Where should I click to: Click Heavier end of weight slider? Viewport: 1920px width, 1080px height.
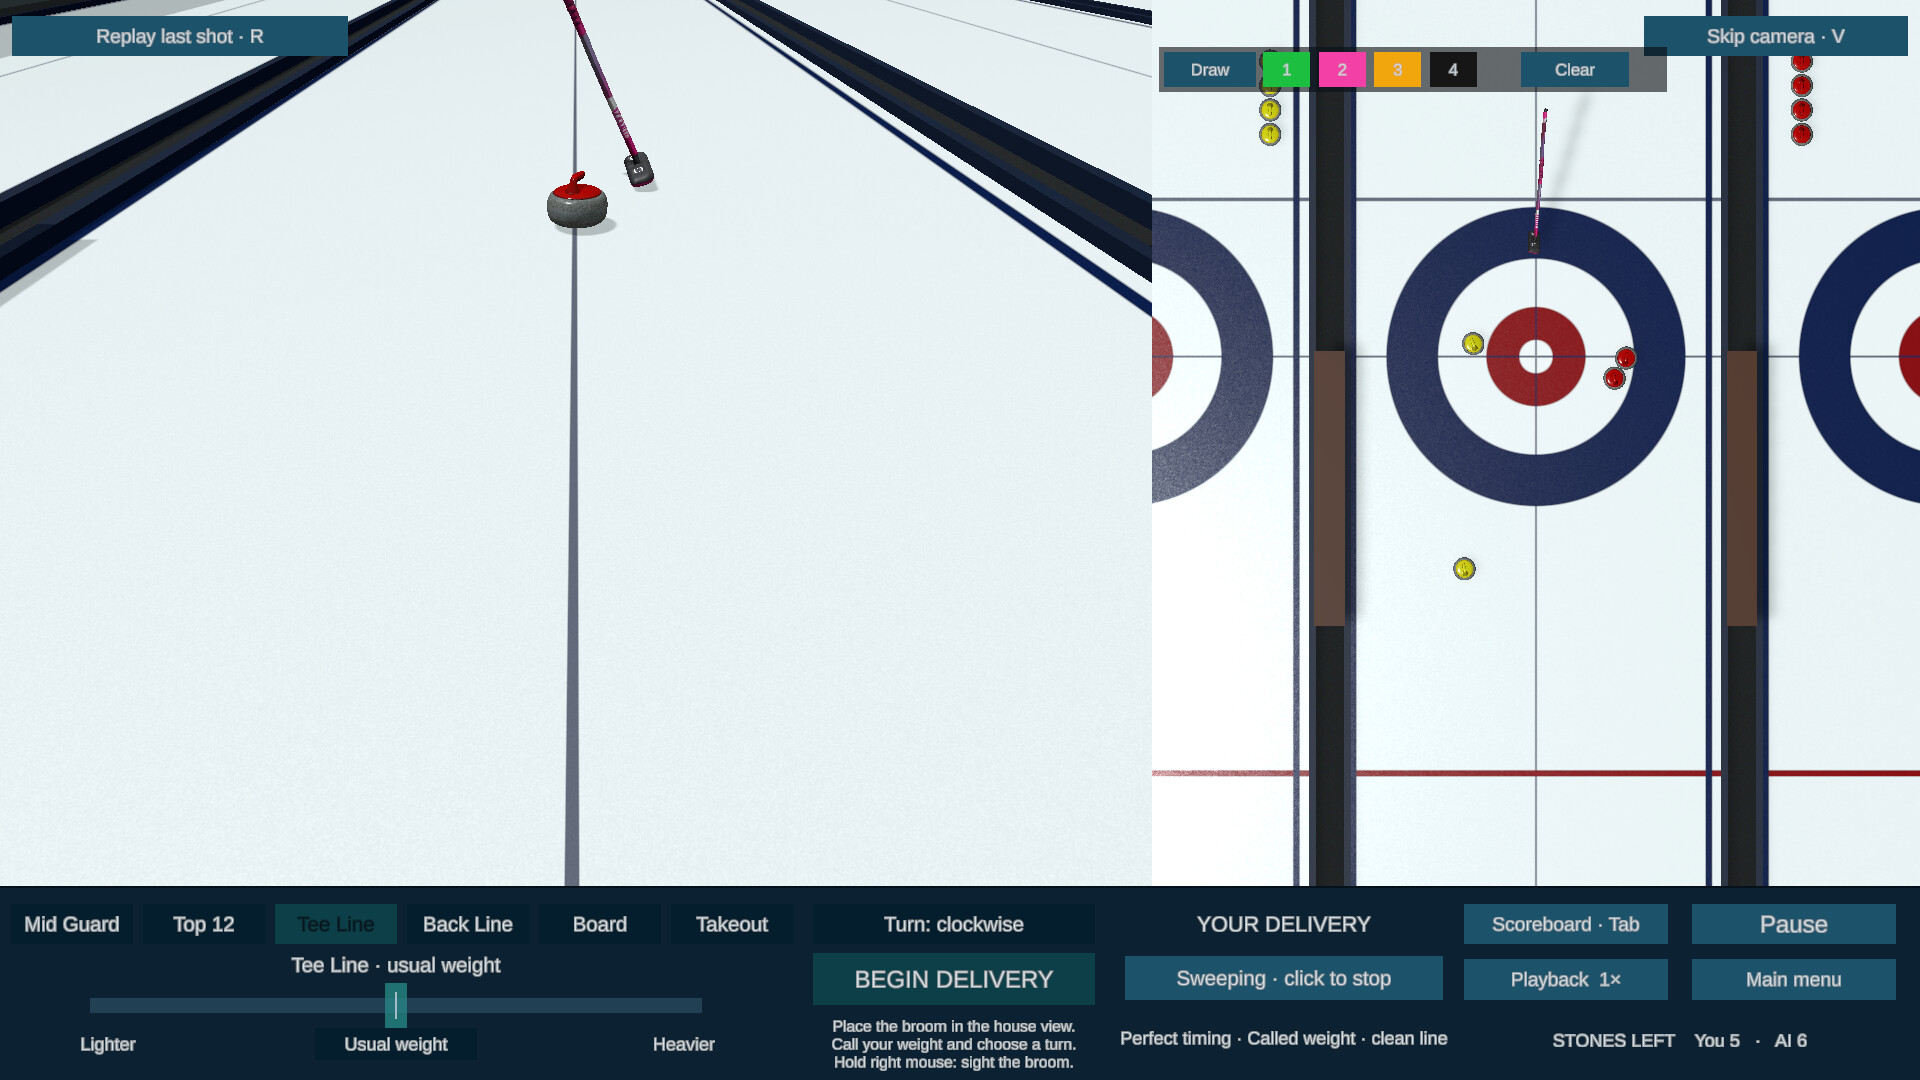[x=684, y=1044]
